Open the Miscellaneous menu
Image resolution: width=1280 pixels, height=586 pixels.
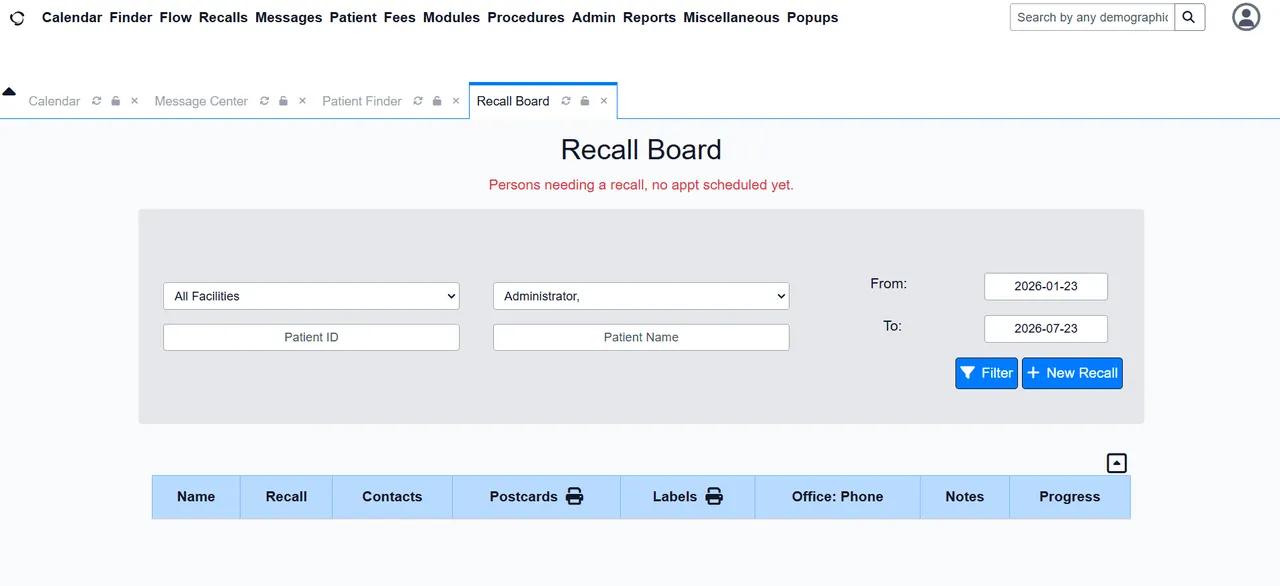[731, 17]
